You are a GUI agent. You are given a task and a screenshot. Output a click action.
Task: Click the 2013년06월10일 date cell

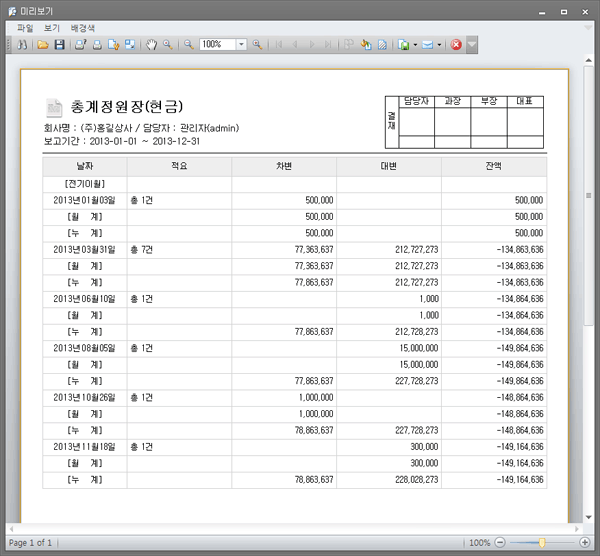click(85, 299)
